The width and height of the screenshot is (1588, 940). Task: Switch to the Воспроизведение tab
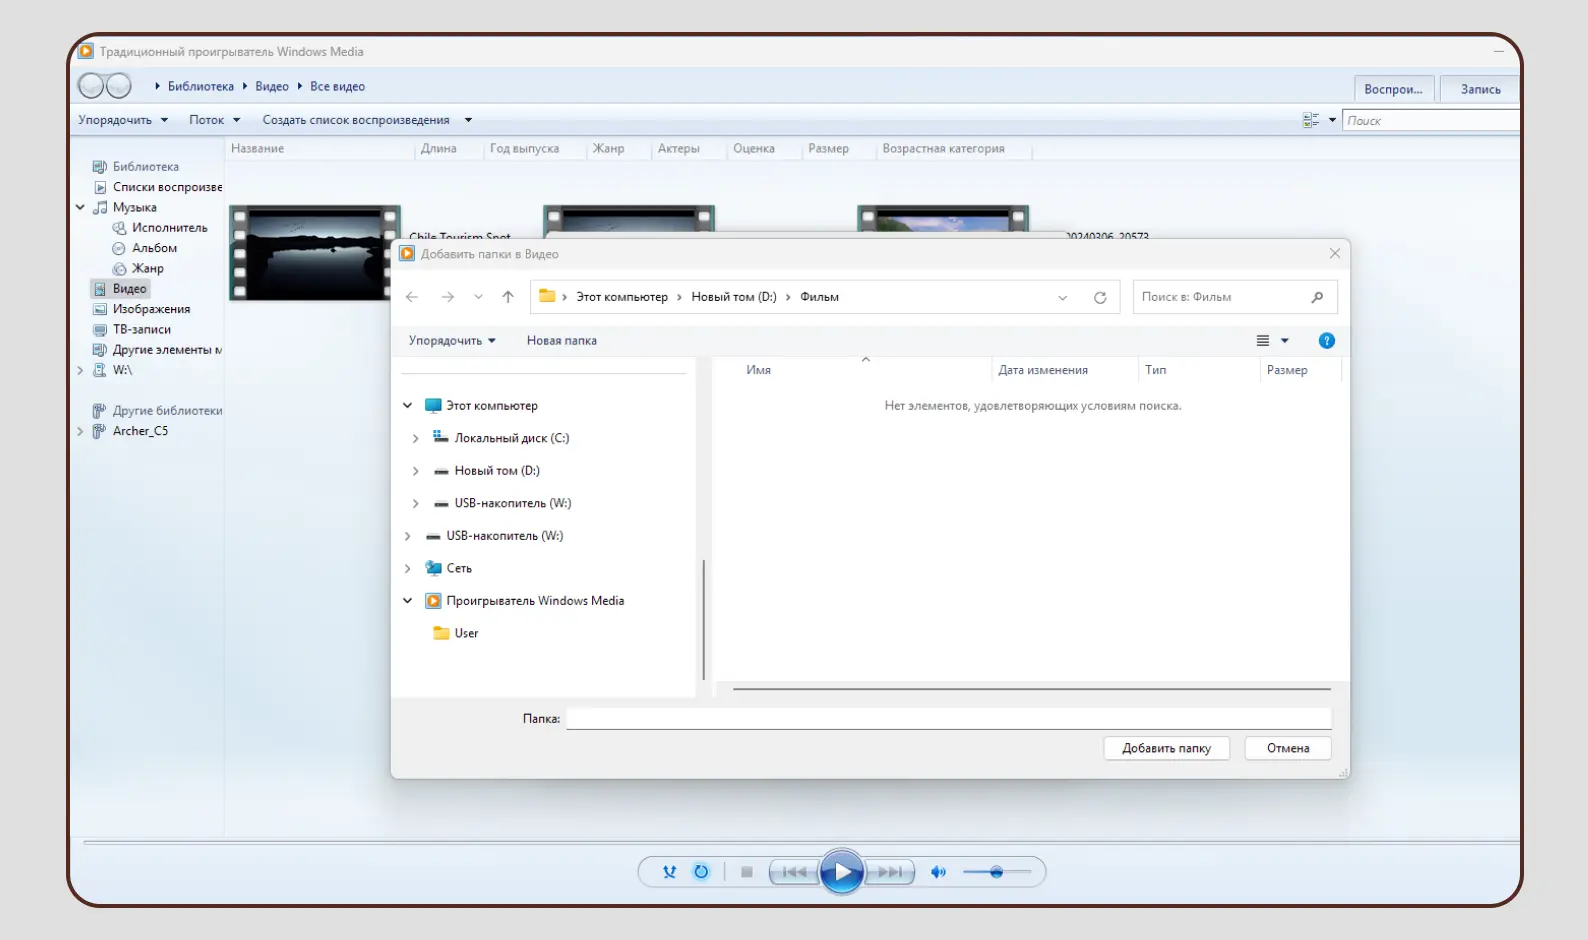pos(1393,89)
